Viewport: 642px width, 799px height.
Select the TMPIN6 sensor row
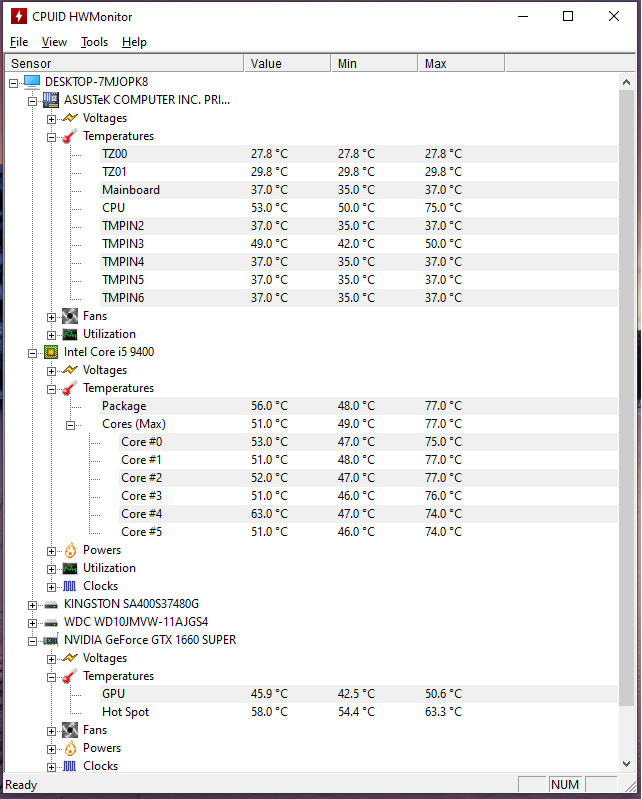point(359,298)
